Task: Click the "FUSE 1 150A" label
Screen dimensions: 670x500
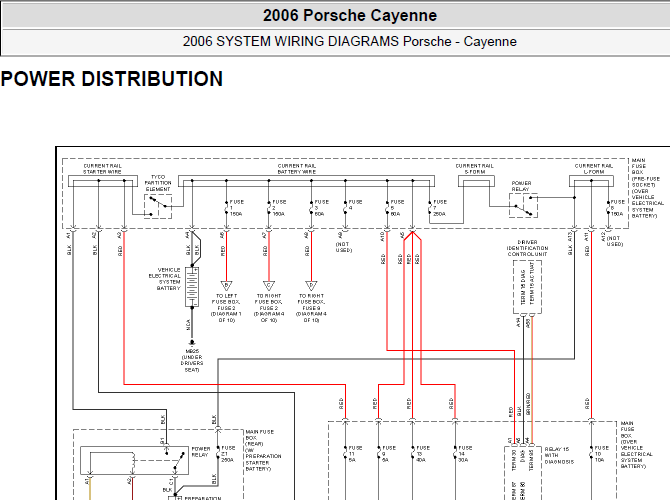Action: [236, 208]
